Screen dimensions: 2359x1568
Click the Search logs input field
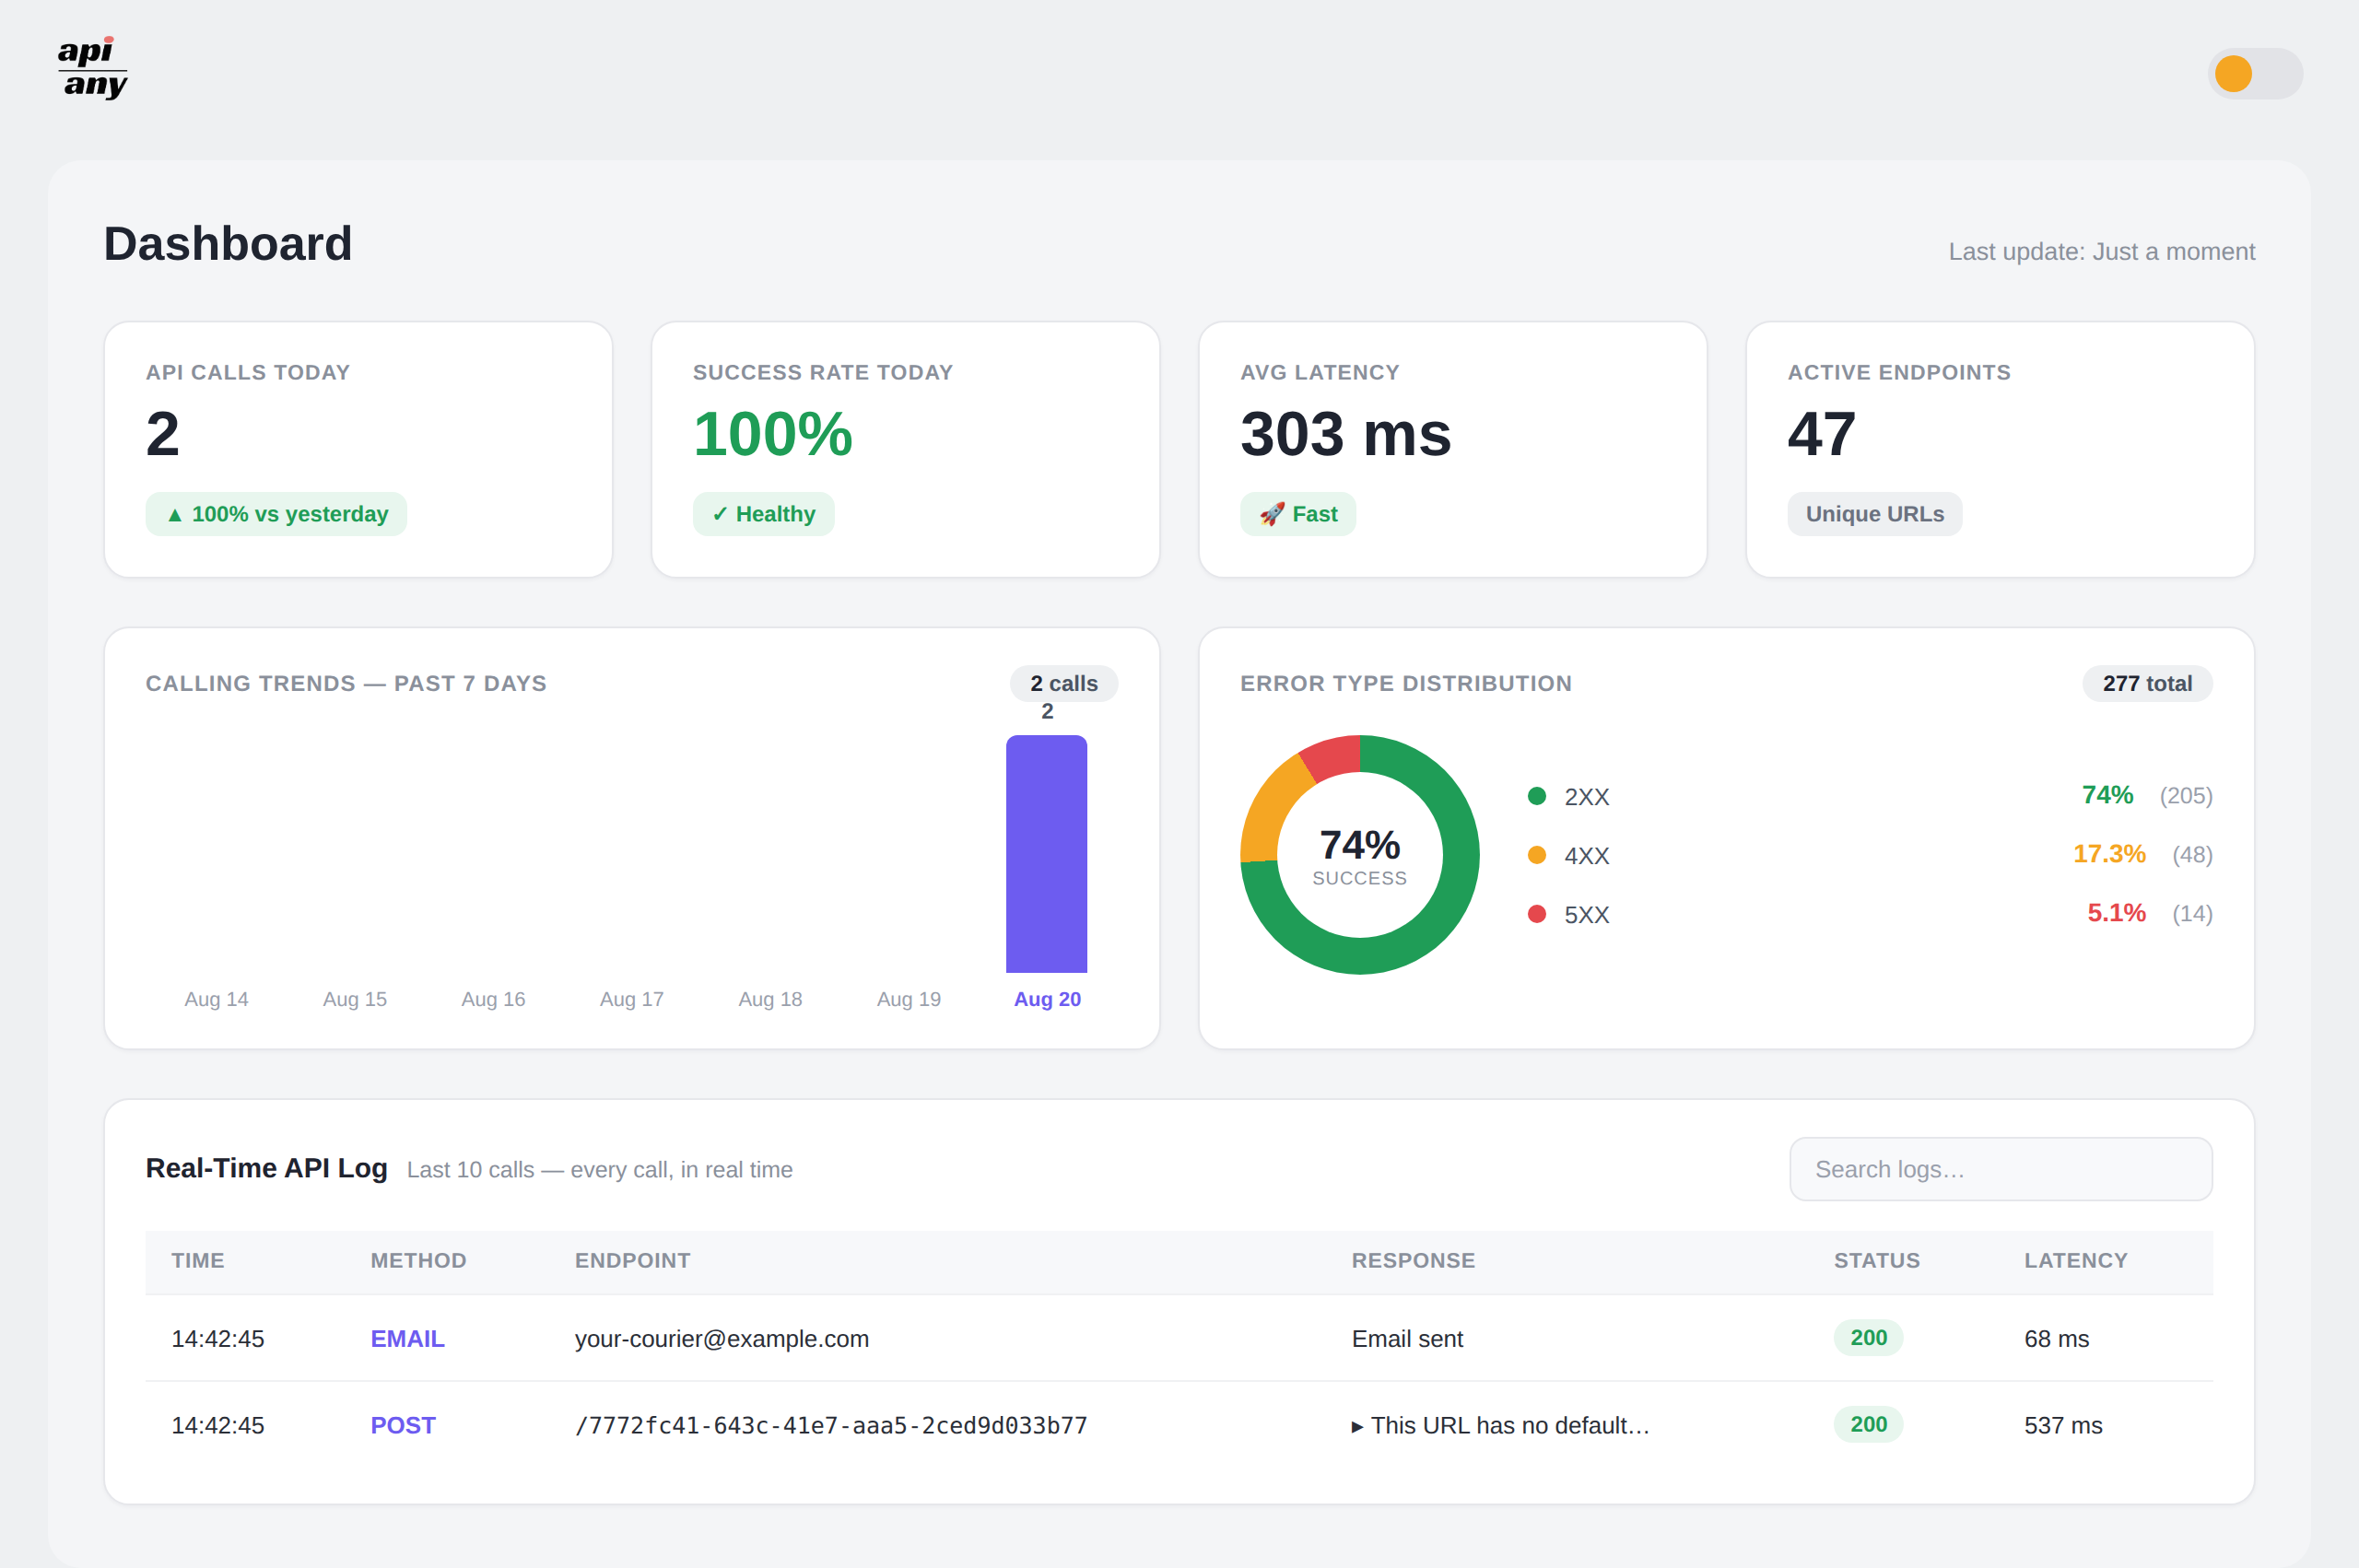[2000, 1169]
